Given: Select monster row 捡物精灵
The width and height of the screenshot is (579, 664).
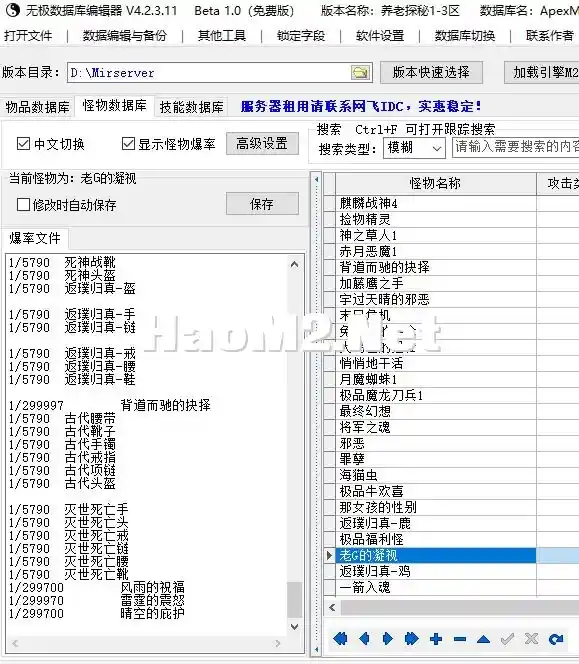Looking at the screenshot, I should [x=436, y=219].
